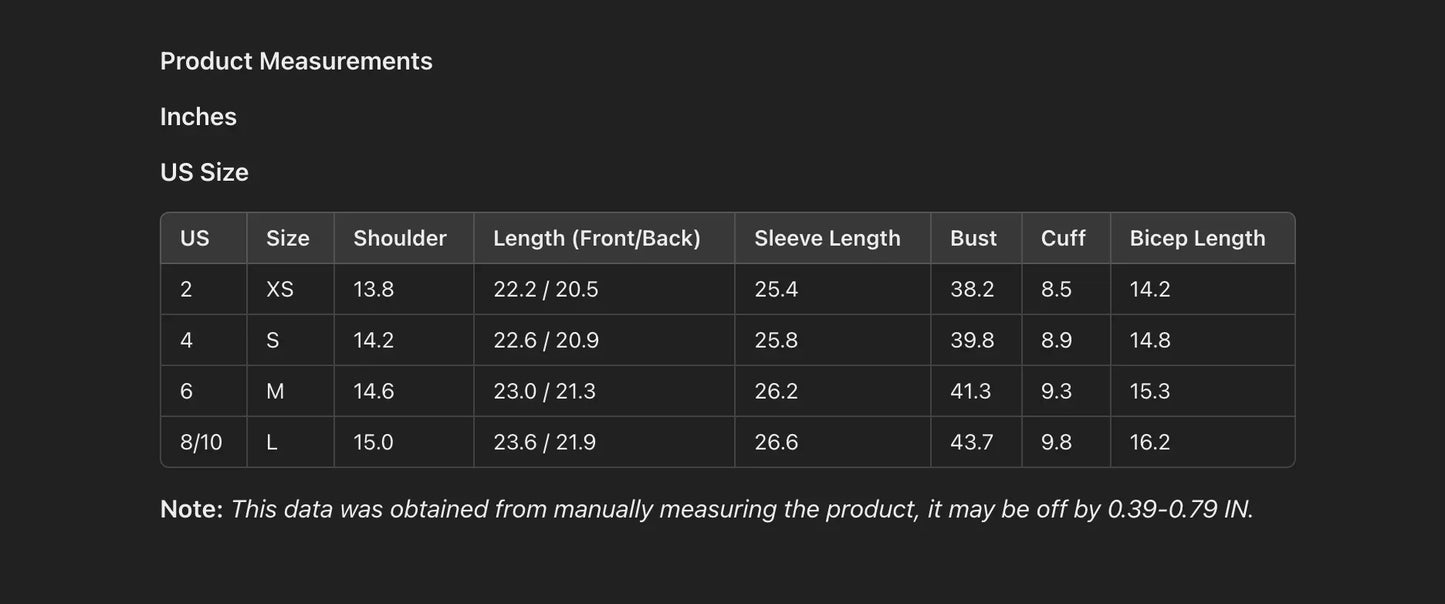Screen dimensions: 1445x604
Task: Click the Length (Front/Back) column header
Action: pyautogui.click(x=597, y=238)
